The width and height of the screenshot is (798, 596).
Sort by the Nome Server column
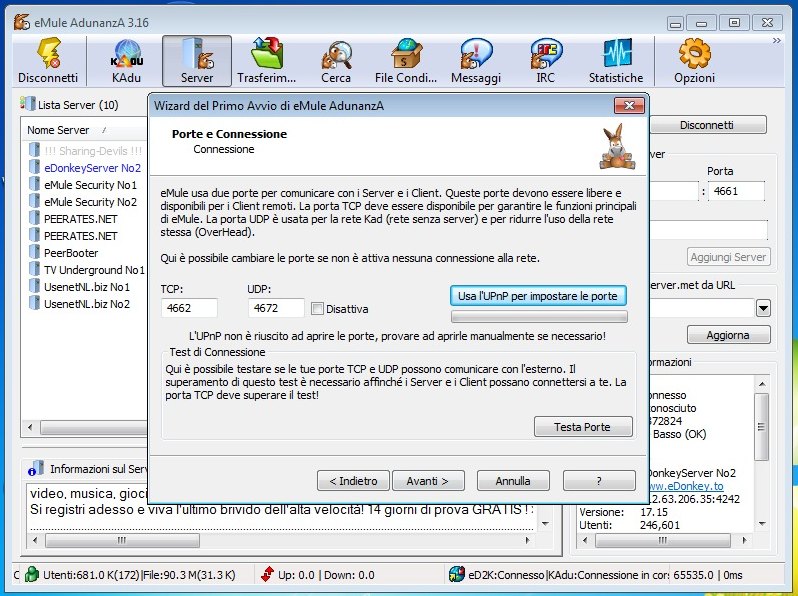click(58, 130)
